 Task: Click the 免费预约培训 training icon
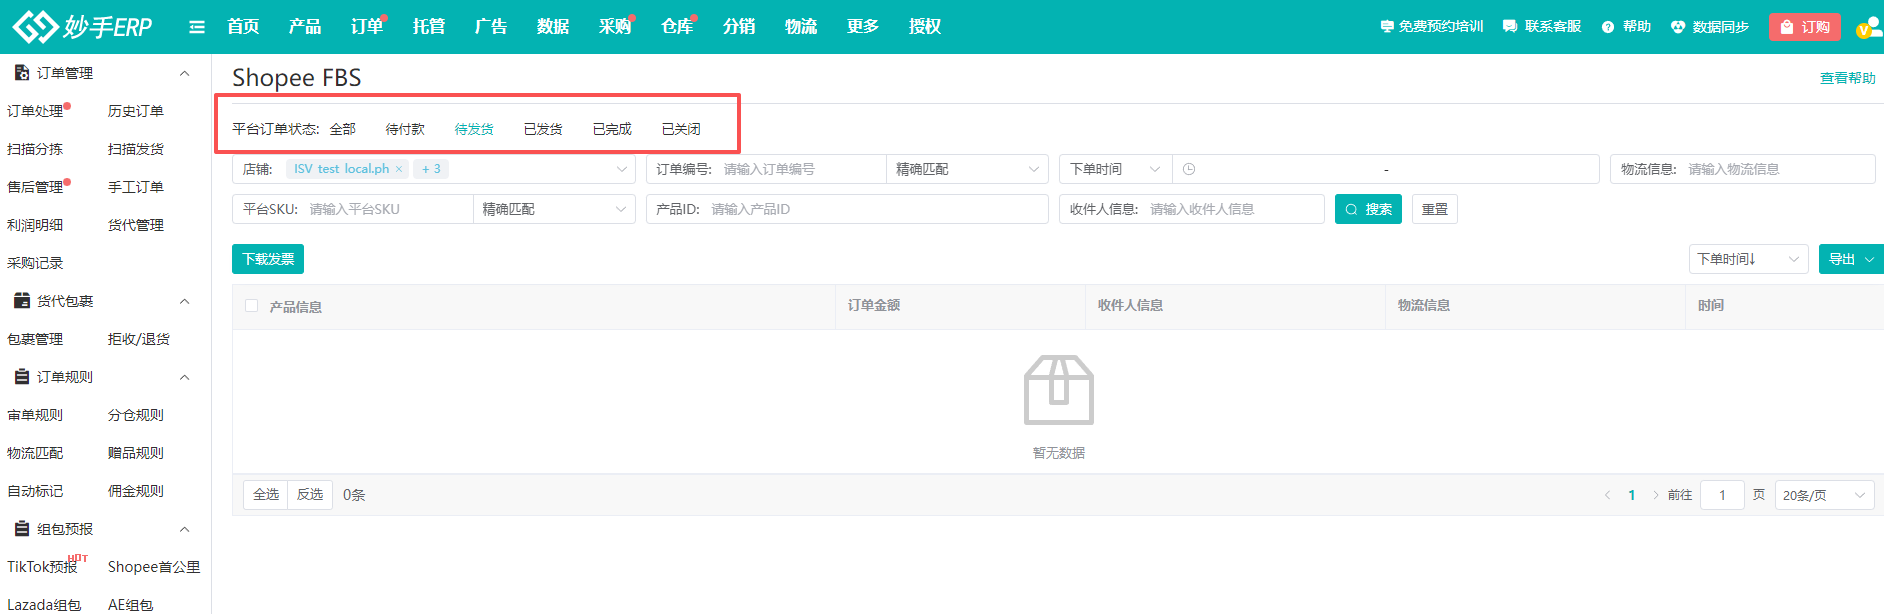click(1387, 27)
